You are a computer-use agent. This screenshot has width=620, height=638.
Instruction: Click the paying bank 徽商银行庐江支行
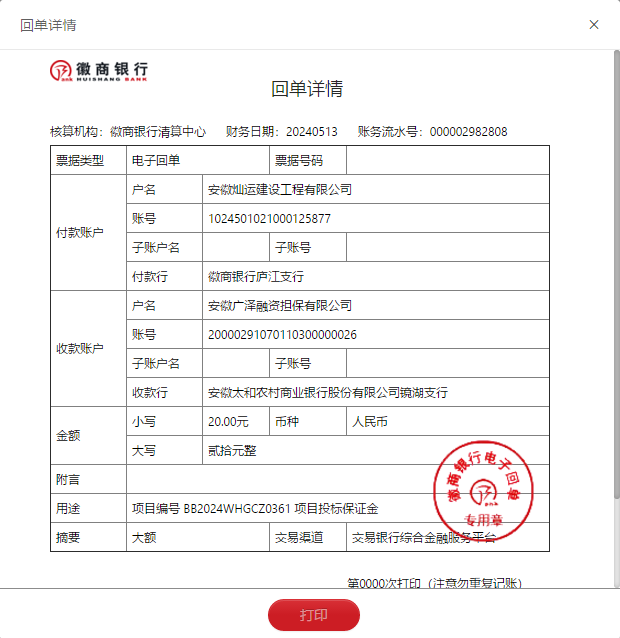[255, 277]
